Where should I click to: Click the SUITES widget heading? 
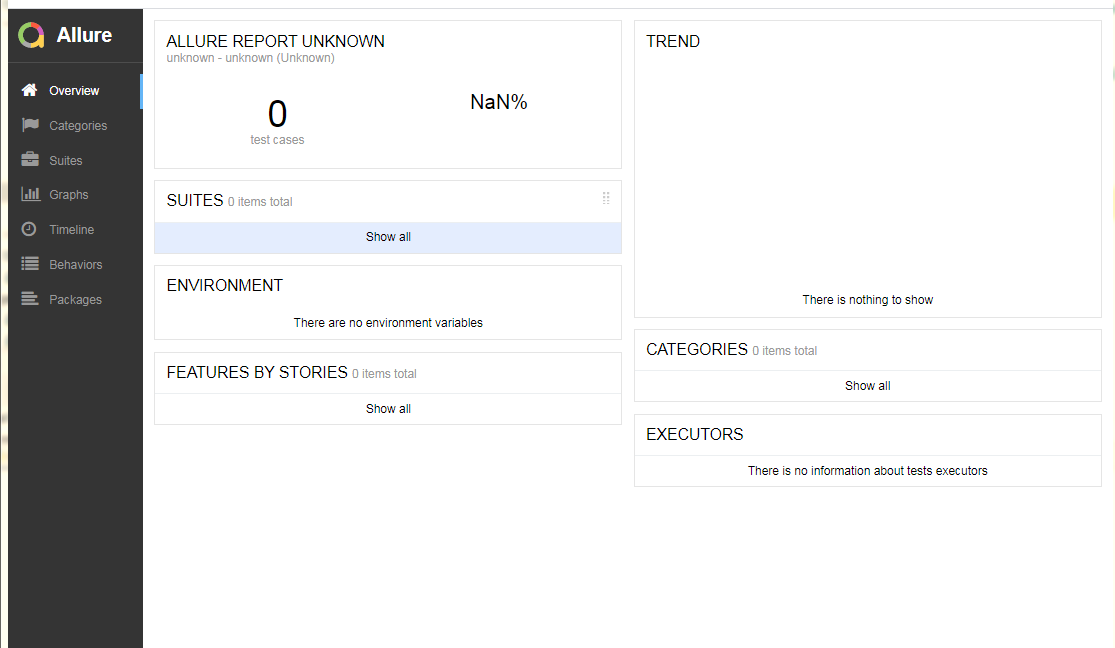point(195,201)
